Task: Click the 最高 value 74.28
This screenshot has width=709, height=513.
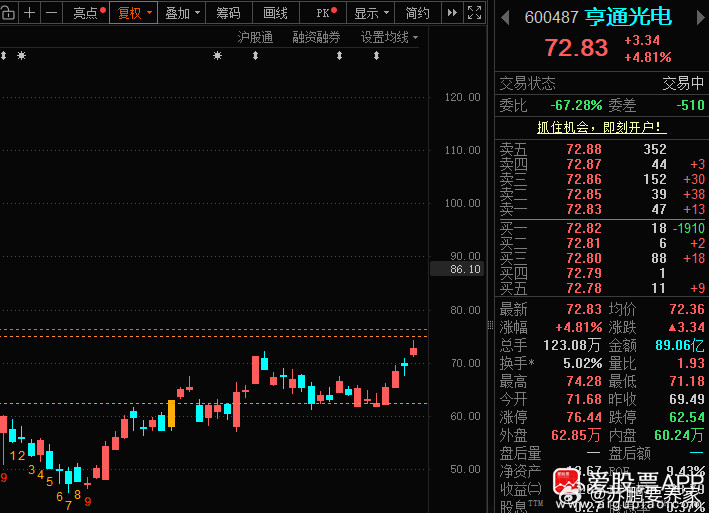Action: 584,381
